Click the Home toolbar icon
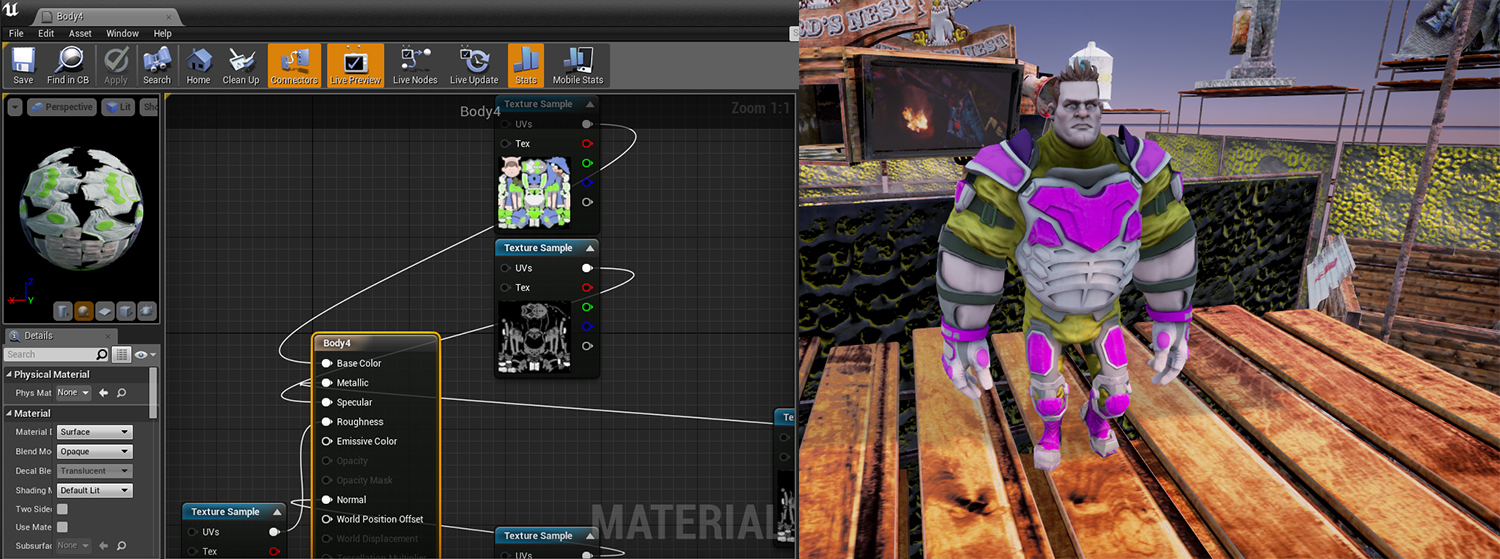This screenshot has width=1500, height=559. coord(198,65)
